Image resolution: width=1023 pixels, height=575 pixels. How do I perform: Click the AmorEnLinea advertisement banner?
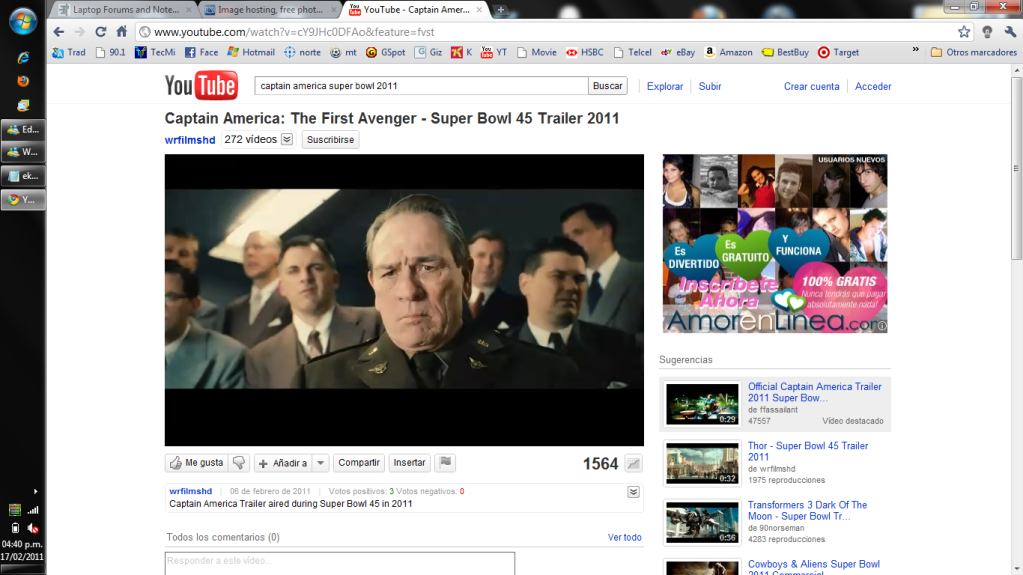coord(775,243)
